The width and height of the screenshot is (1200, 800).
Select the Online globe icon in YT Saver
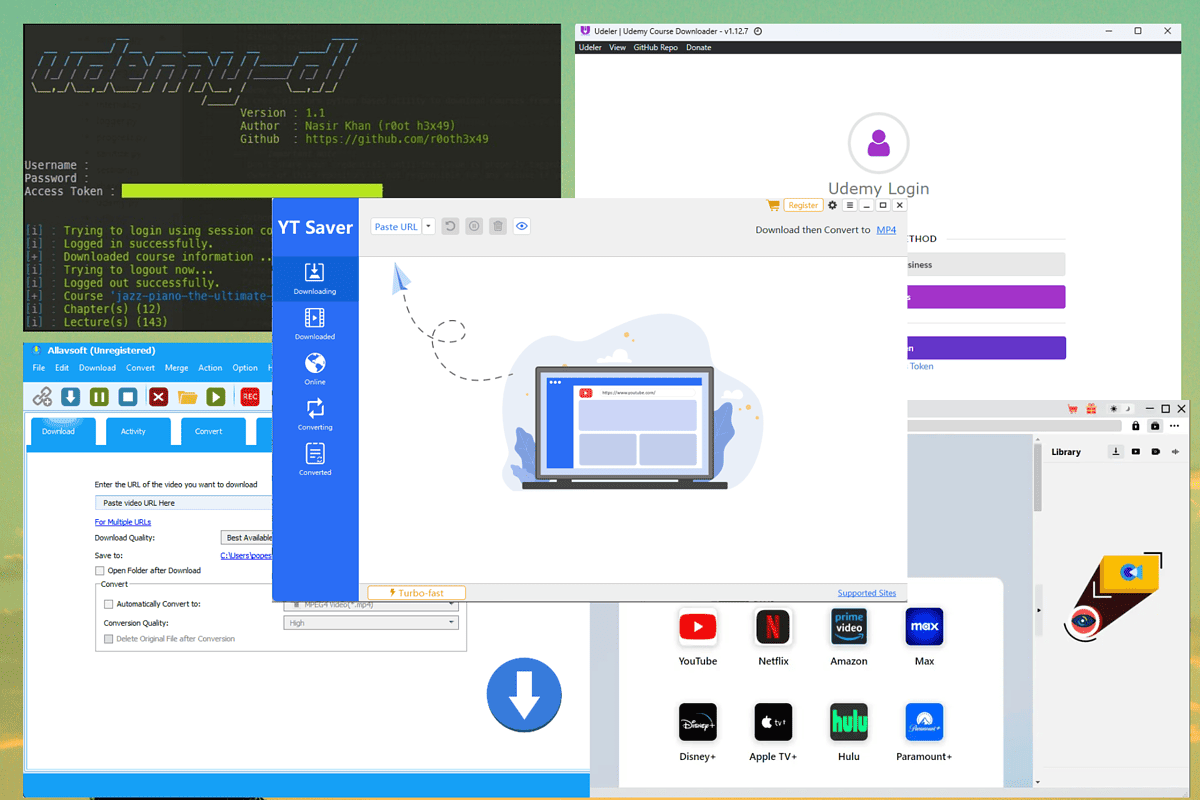click(x=315, y=367)
